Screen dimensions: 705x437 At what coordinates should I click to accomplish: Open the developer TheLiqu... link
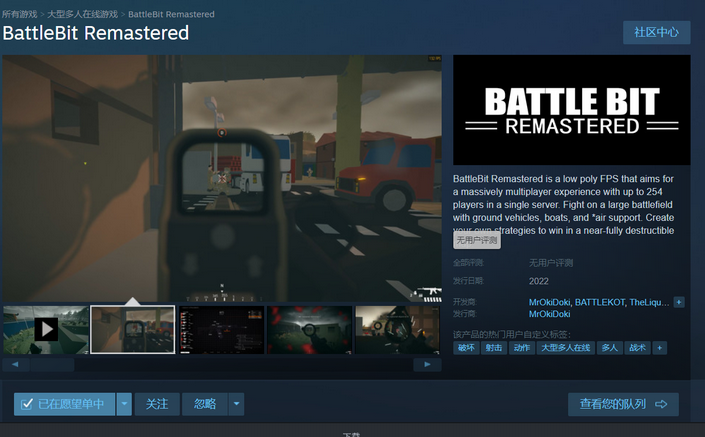[649, 302]
